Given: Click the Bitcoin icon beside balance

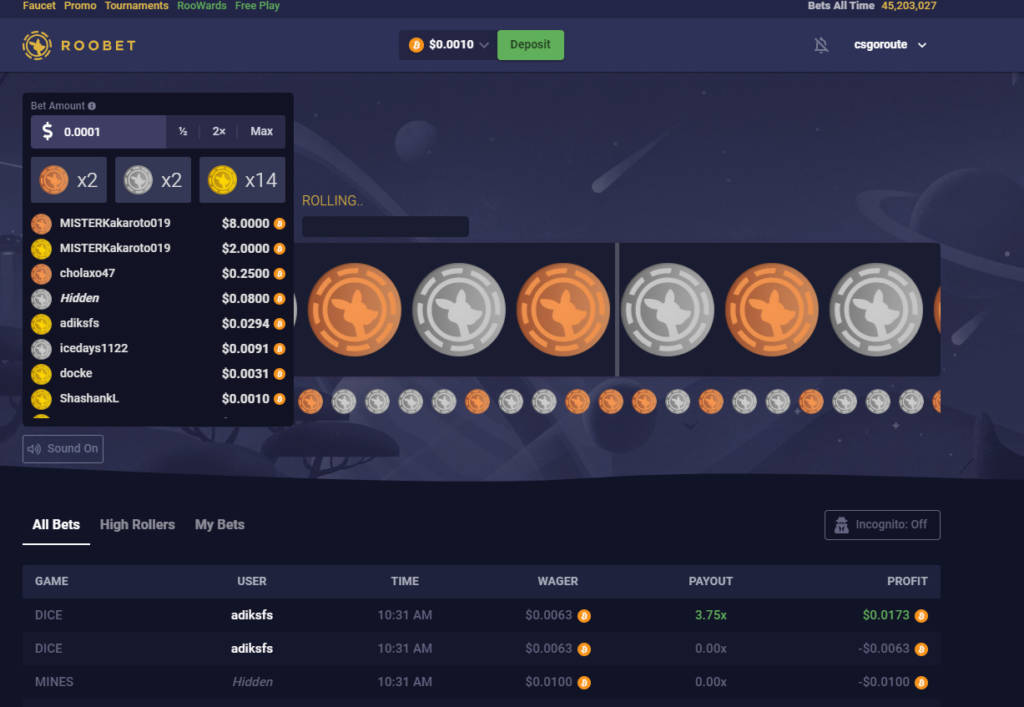Looking at the screenshot, I should coord(416,45).
